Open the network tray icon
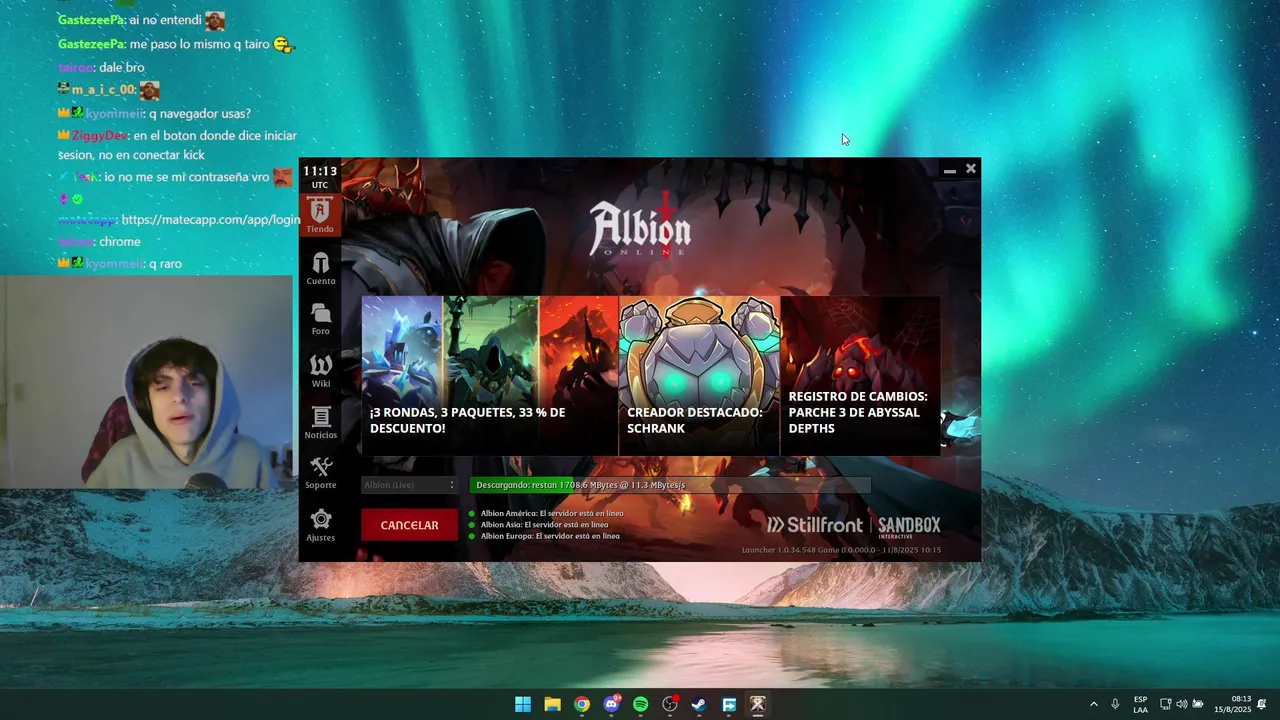 1165,704
